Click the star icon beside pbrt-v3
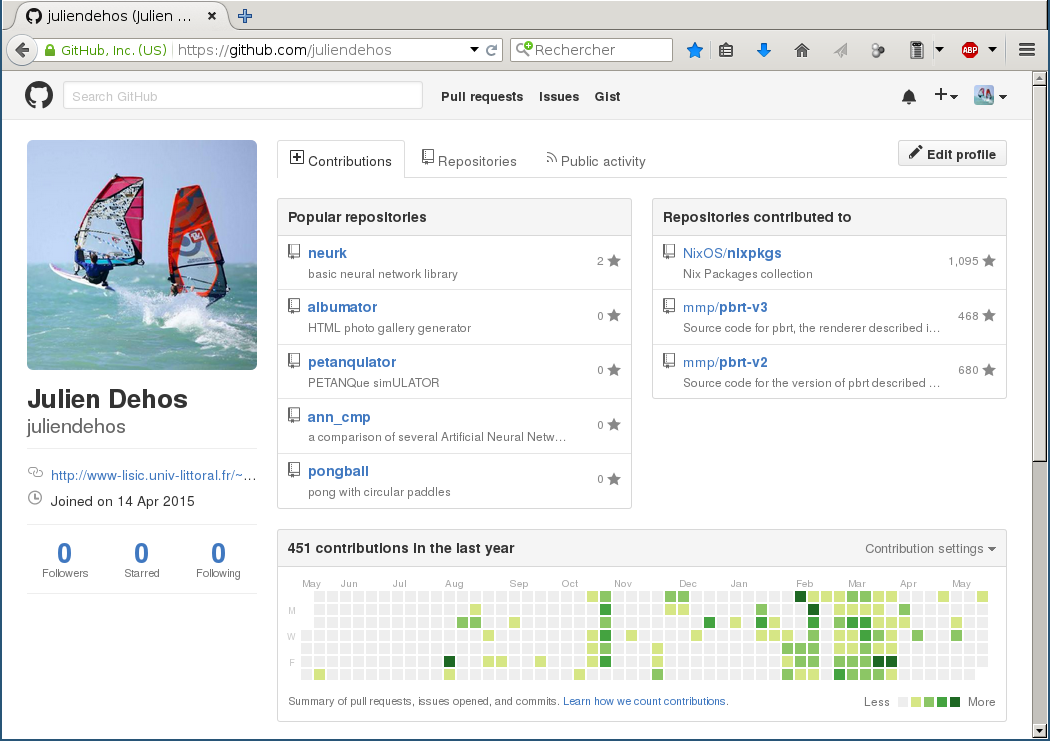 (x=989, y=315)
